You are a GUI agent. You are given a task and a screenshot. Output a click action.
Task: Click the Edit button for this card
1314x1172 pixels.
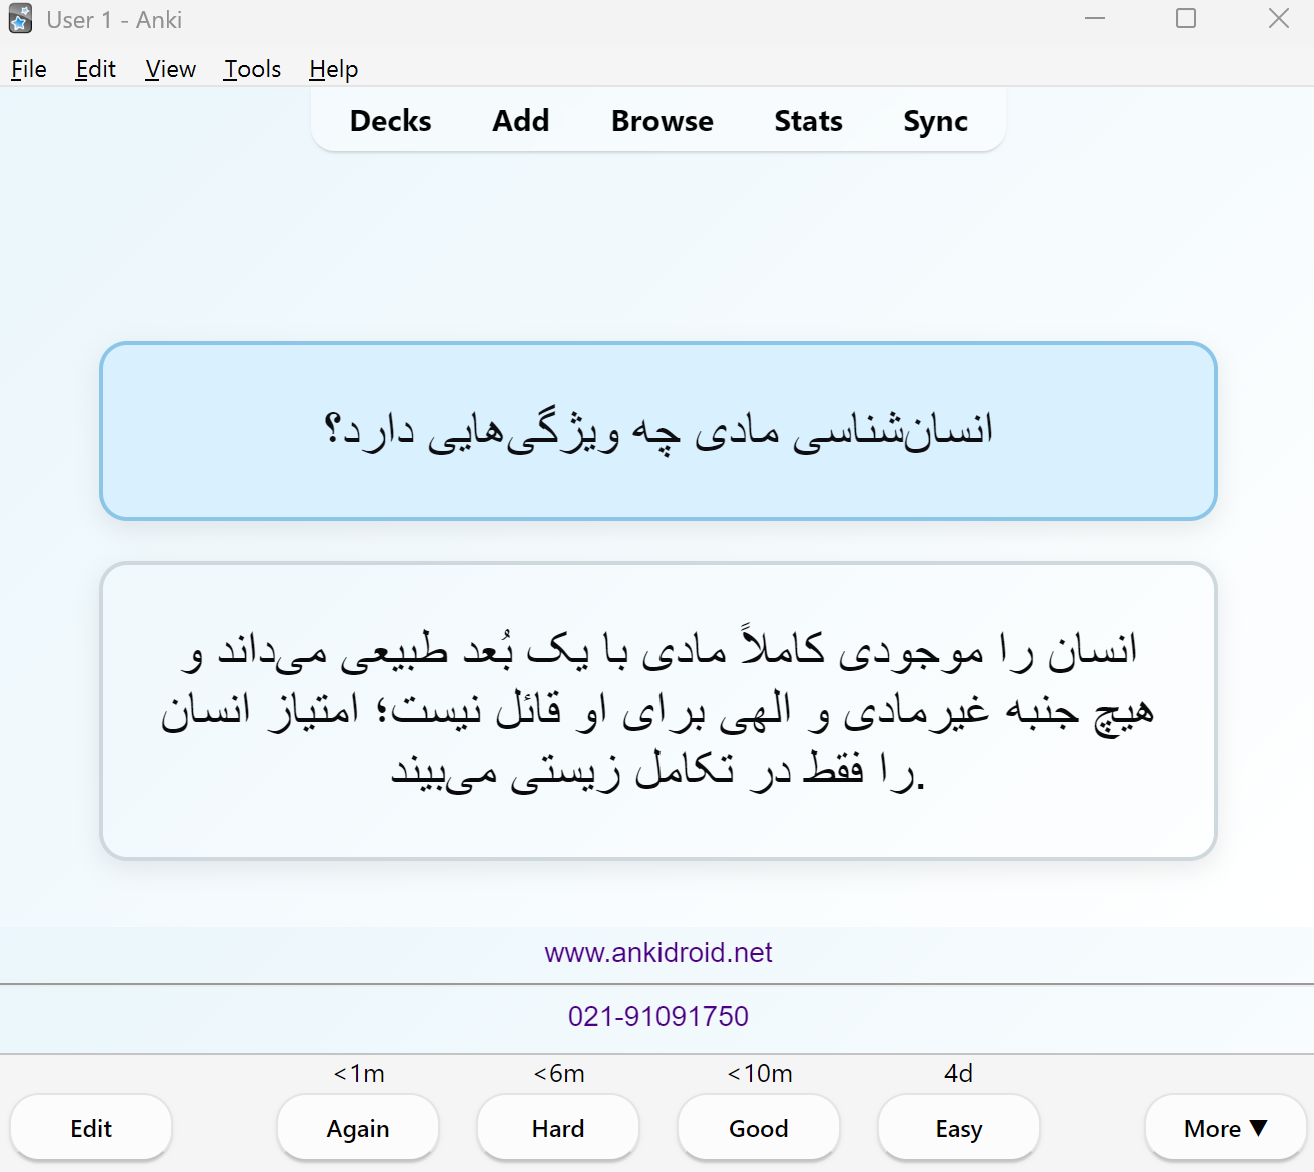pyautogui.click(x=91, y=1128)
